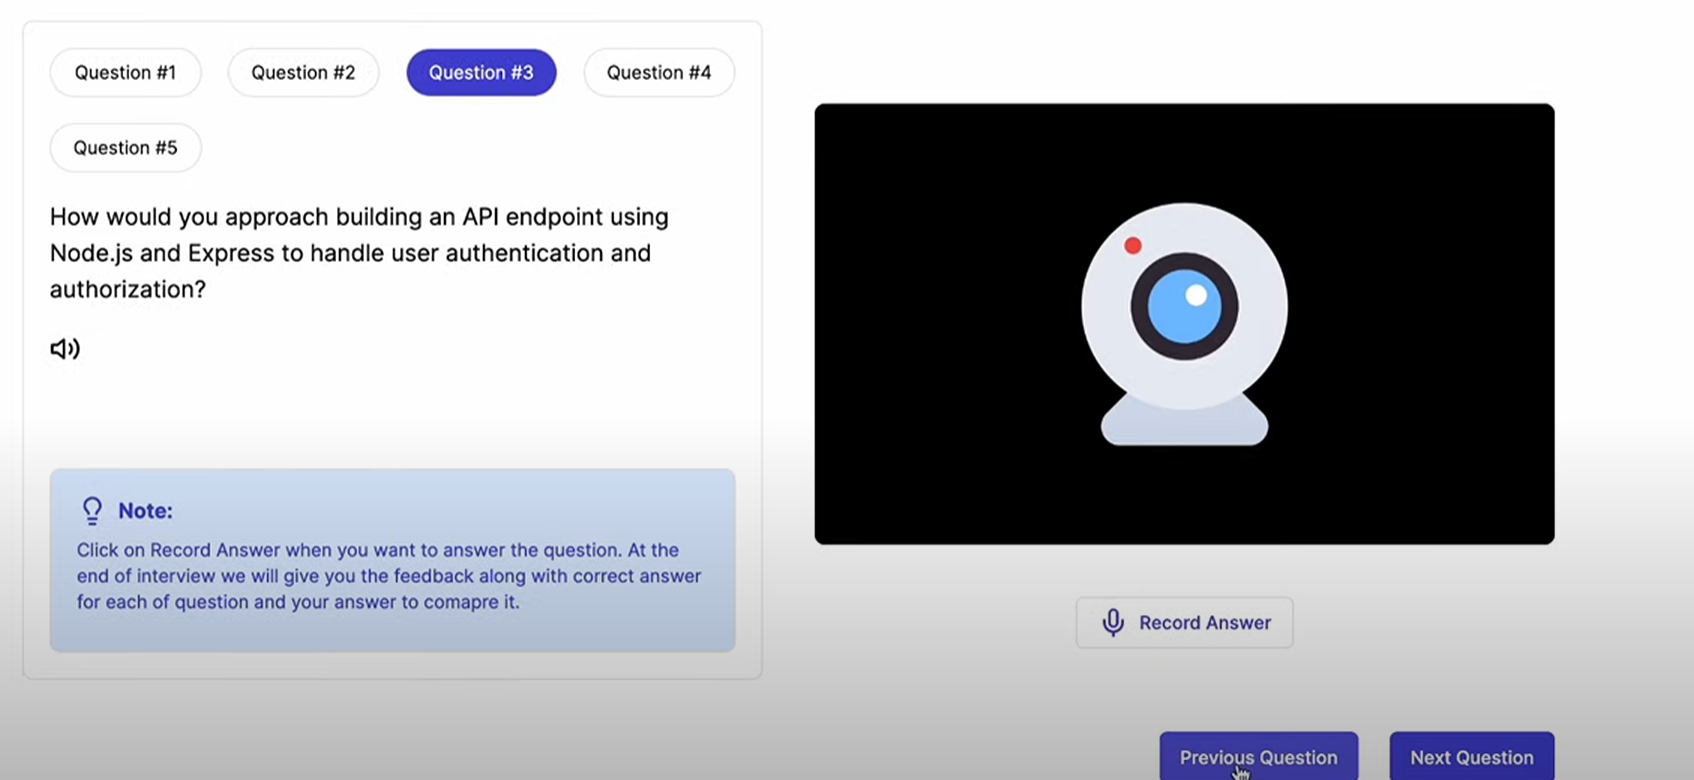Advance using the Next Question button

click(x=1471, y=757)
